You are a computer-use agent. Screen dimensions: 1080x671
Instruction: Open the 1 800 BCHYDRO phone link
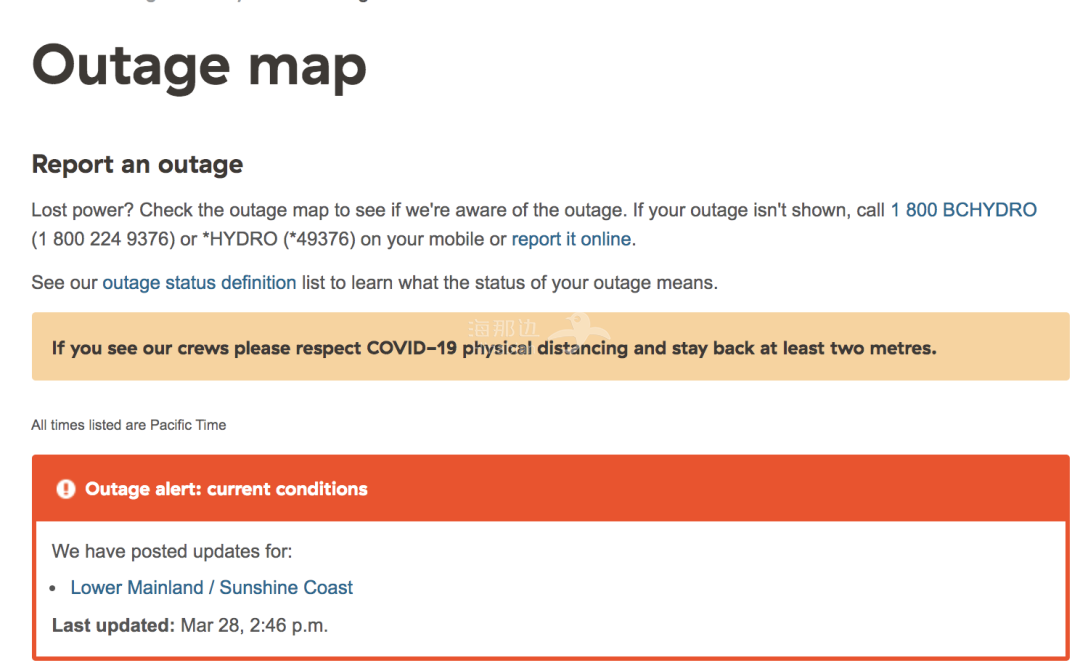[x=963, y=210]
